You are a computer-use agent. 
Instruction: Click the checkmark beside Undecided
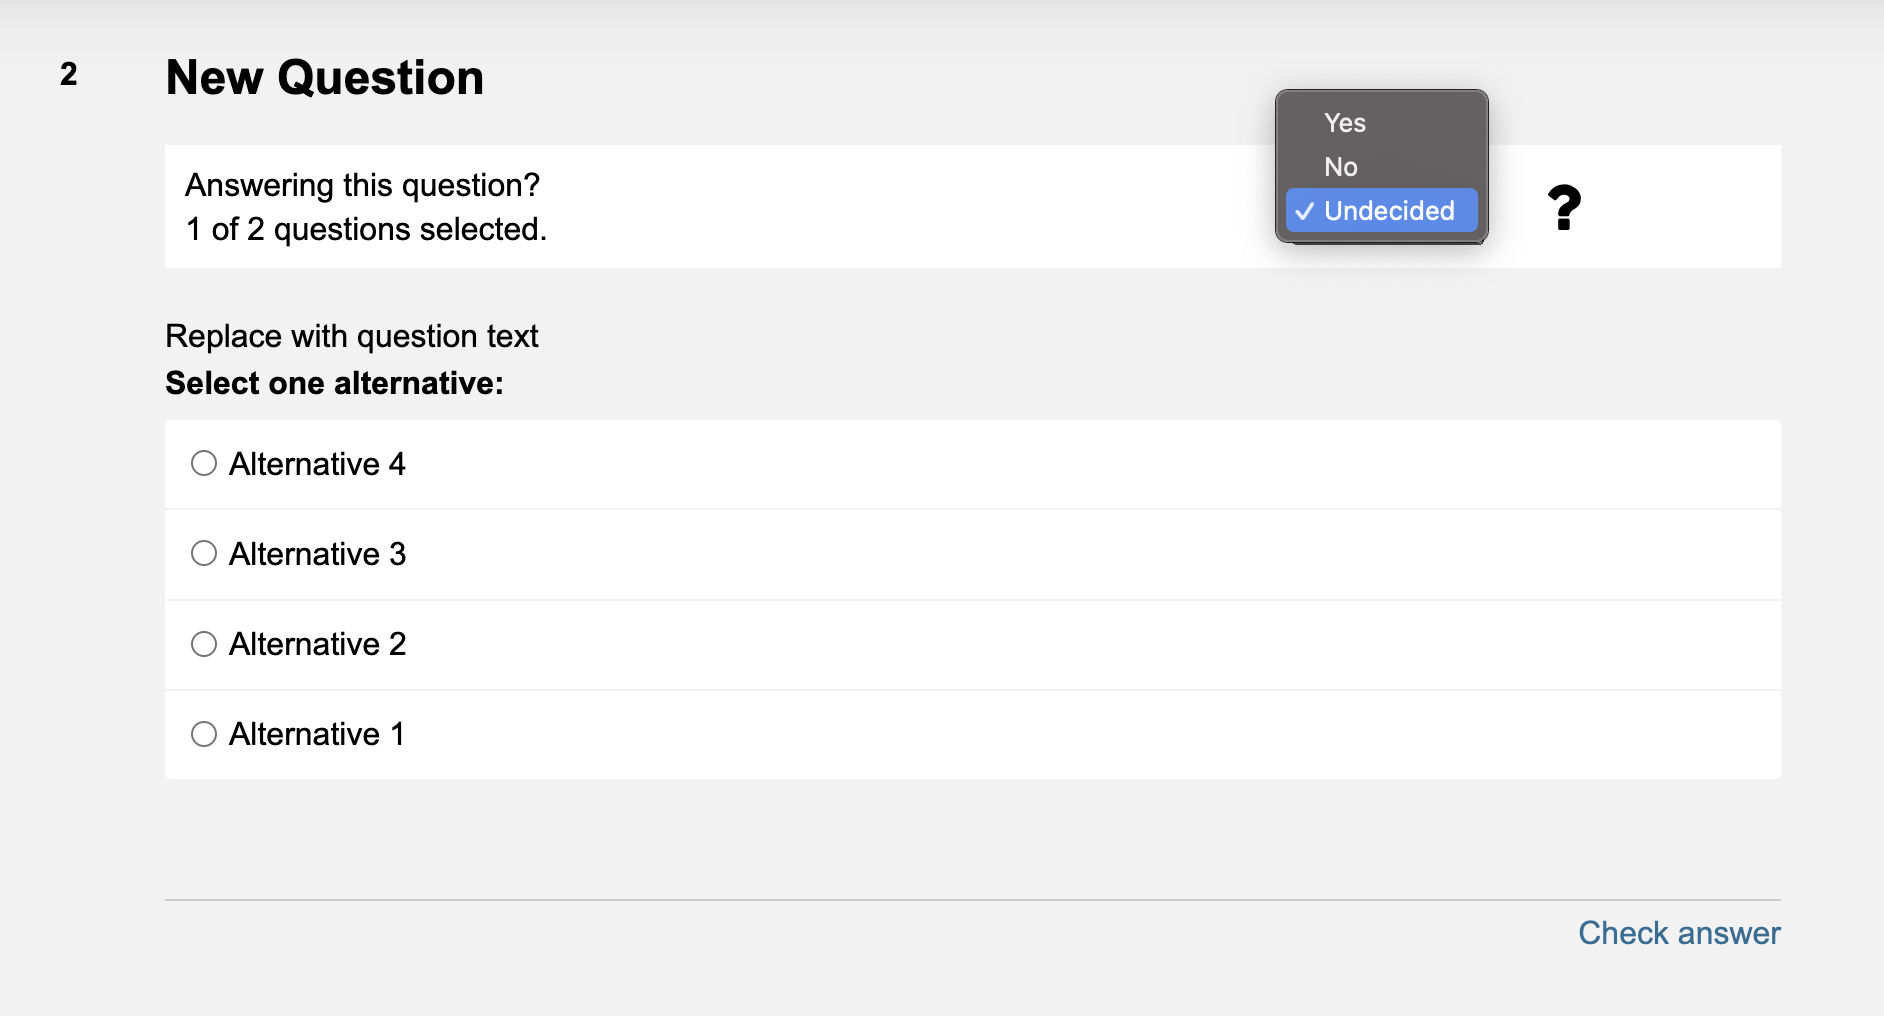[1304, 211]
